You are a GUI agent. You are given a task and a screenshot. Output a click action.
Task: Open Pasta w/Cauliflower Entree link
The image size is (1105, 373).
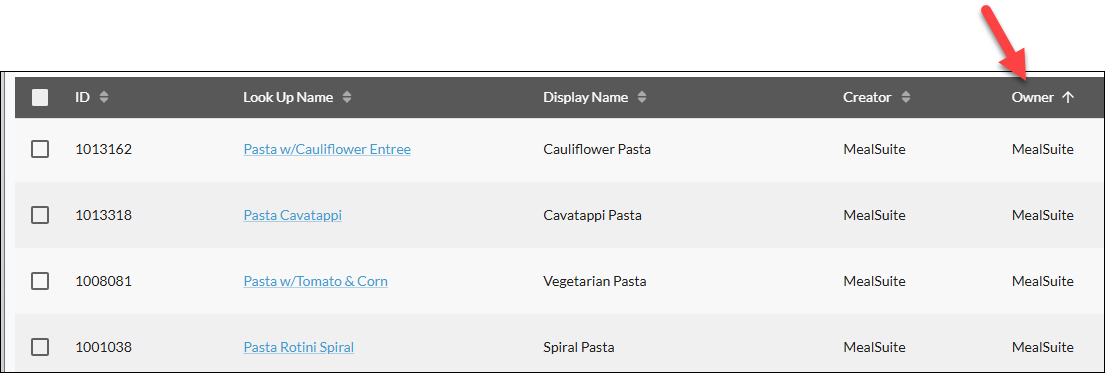pyautogui.click(x=327, y=149)
